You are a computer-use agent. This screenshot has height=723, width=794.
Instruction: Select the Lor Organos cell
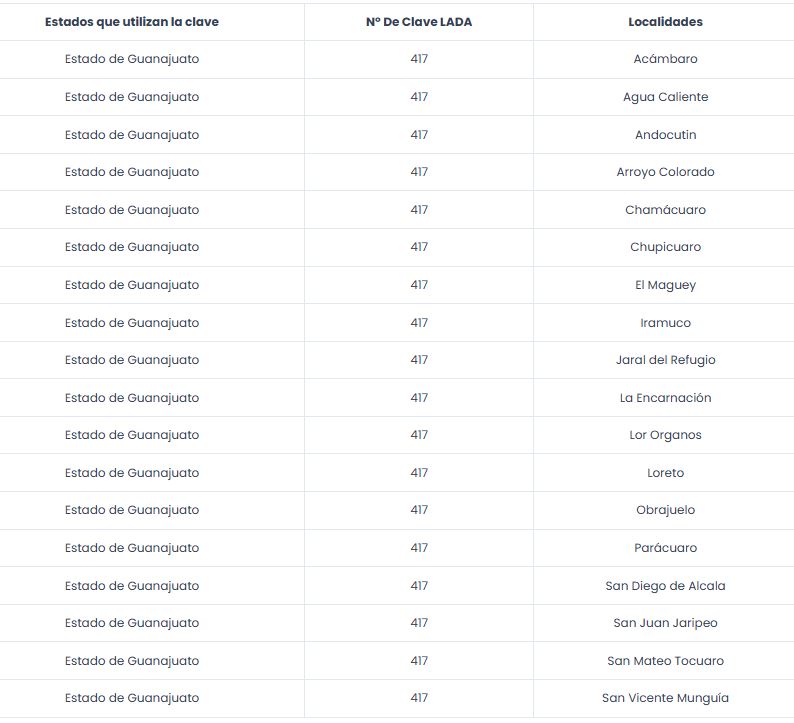point(665,435)
